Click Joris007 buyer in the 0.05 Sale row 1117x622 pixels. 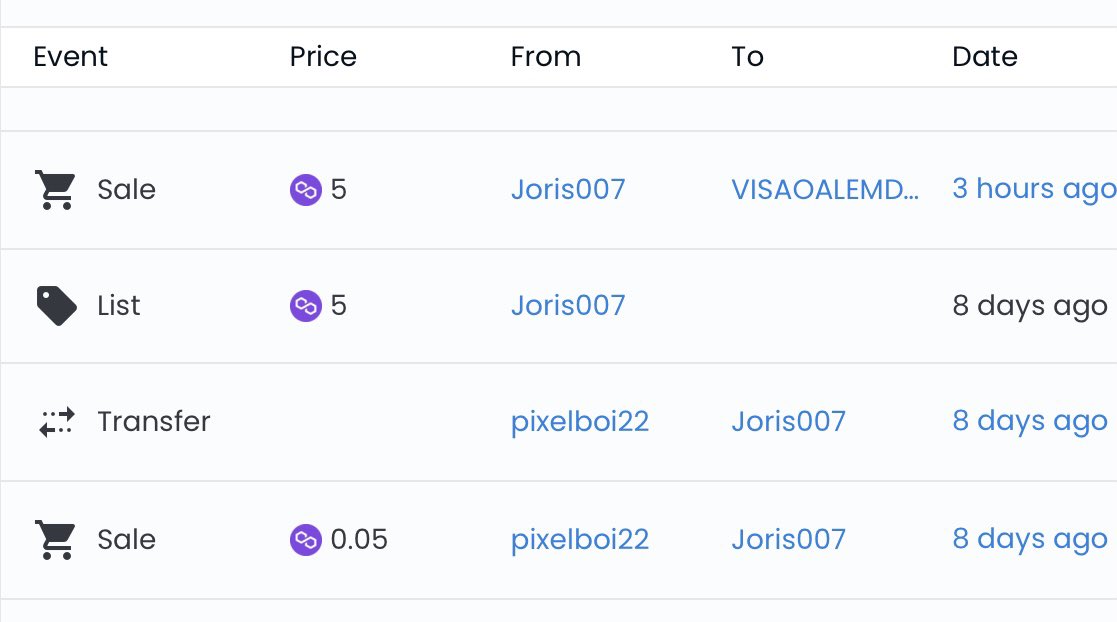(789, 540)
